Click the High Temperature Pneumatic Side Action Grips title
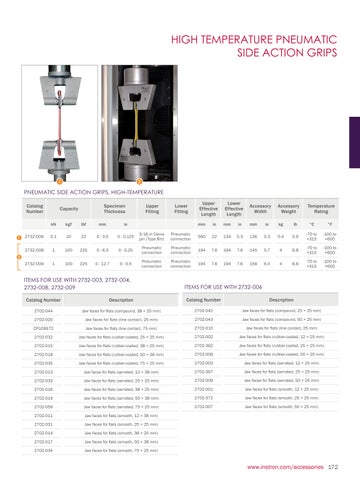Screen dimensions: 360x480 coord(254,46)
